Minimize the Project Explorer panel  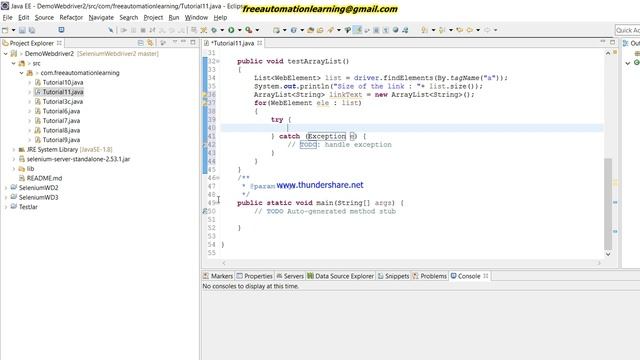[x=183, y=42]
